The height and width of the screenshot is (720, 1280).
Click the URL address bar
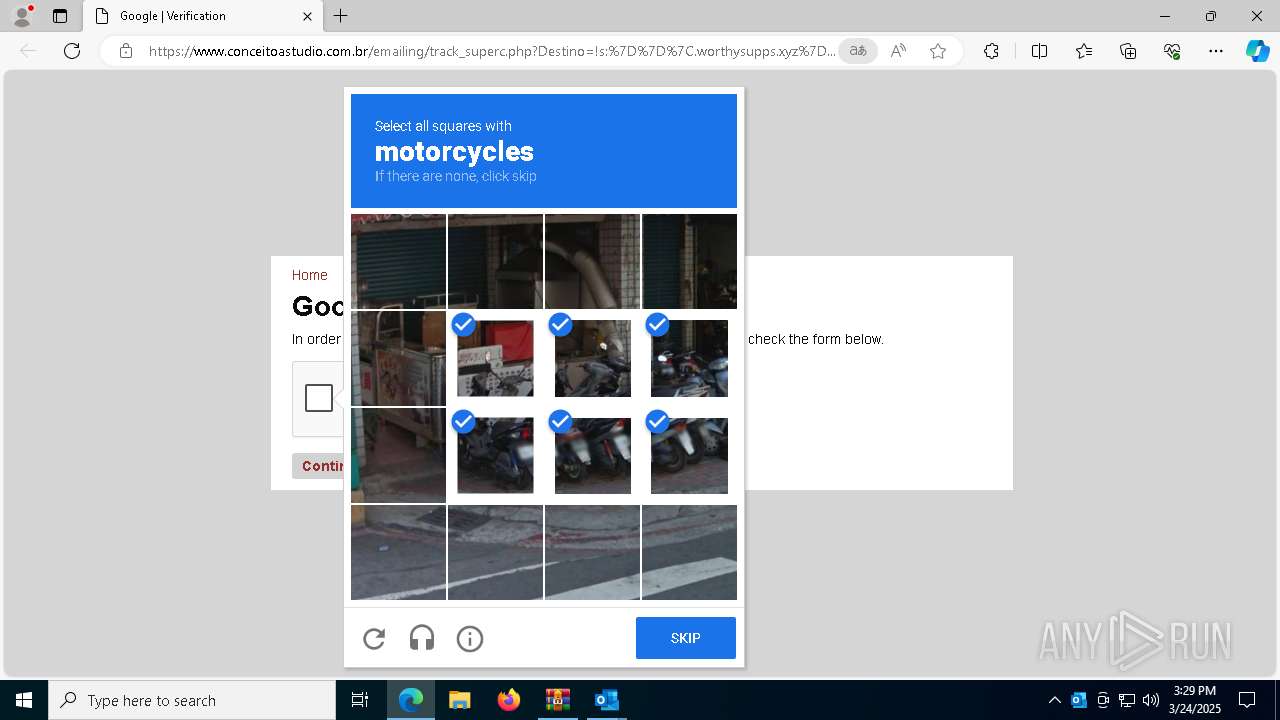click(x=492, y=51)
